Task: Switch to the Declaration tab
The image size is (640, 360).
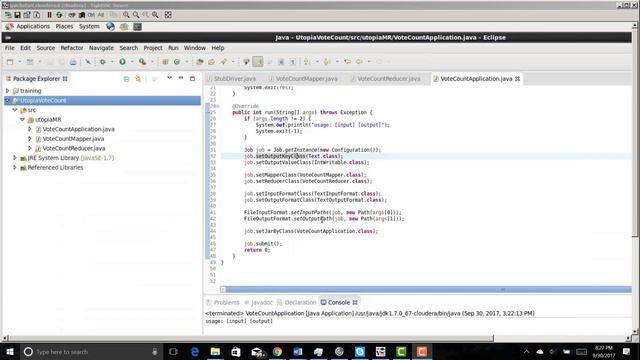Action: tap(297, 302)
